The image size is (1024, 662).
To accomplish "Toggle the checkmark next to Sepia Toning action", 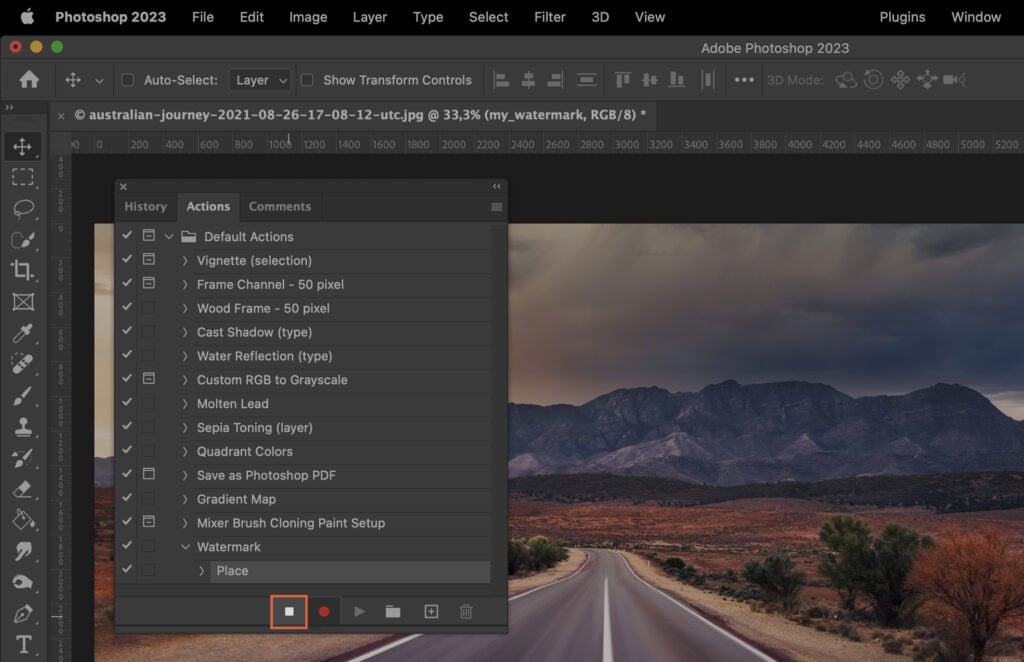I will pyautogui.click(x=126, y=427).
